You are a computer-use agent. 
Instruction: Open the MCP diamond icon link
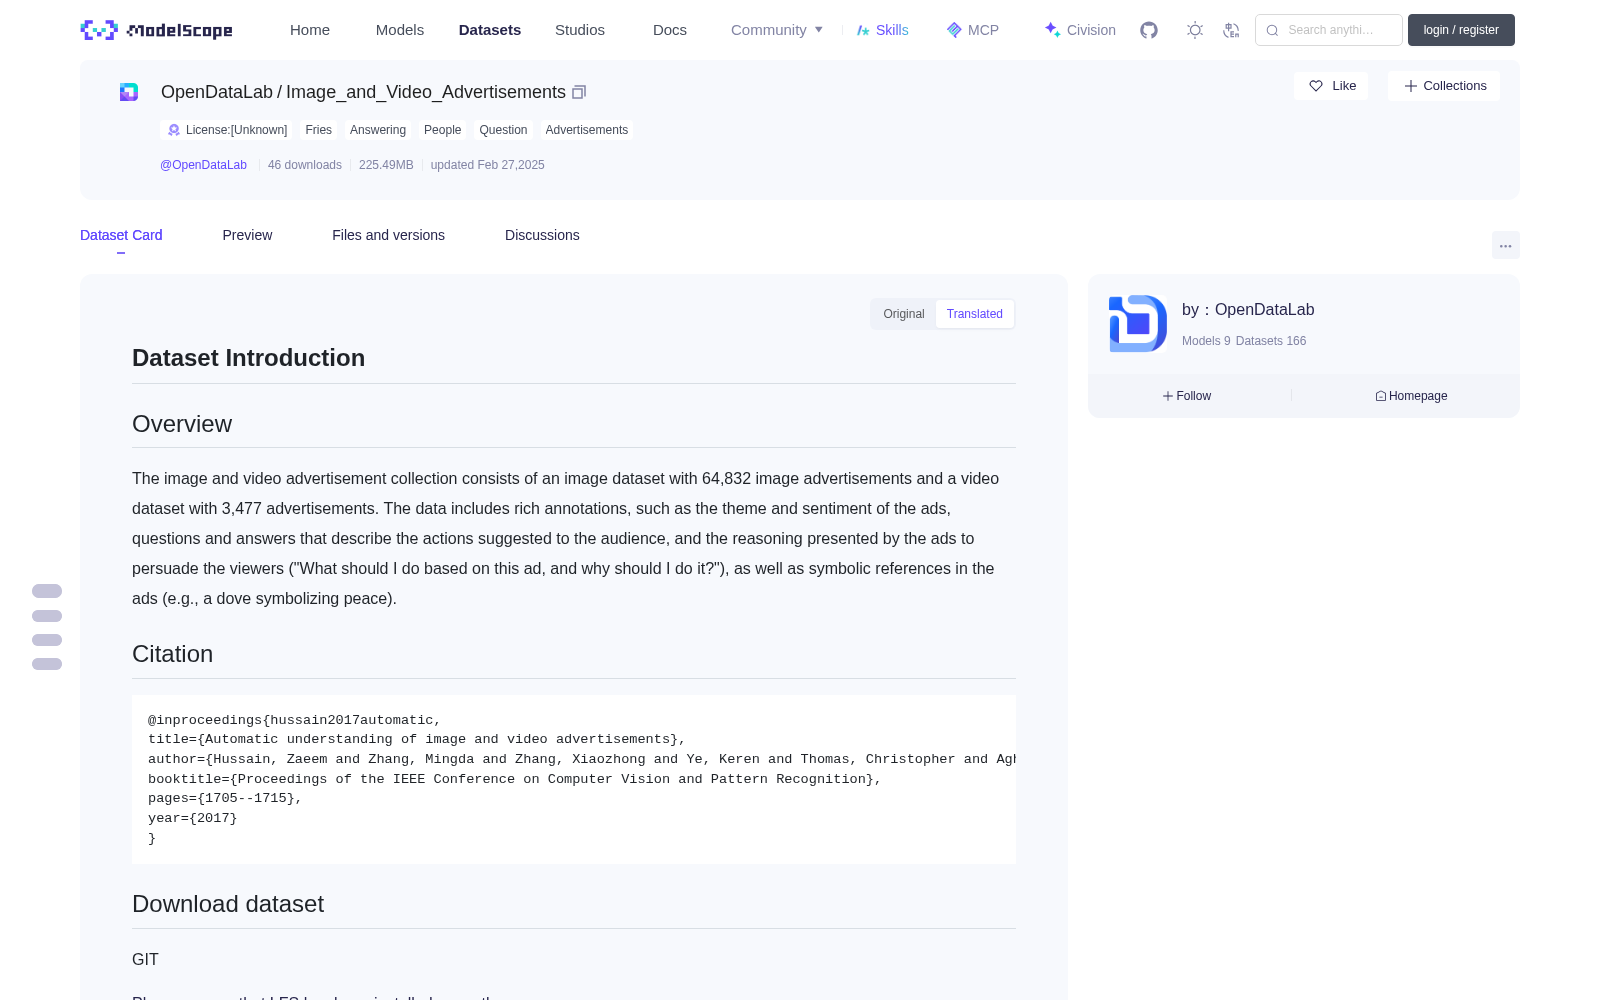[x=972, y=30]
